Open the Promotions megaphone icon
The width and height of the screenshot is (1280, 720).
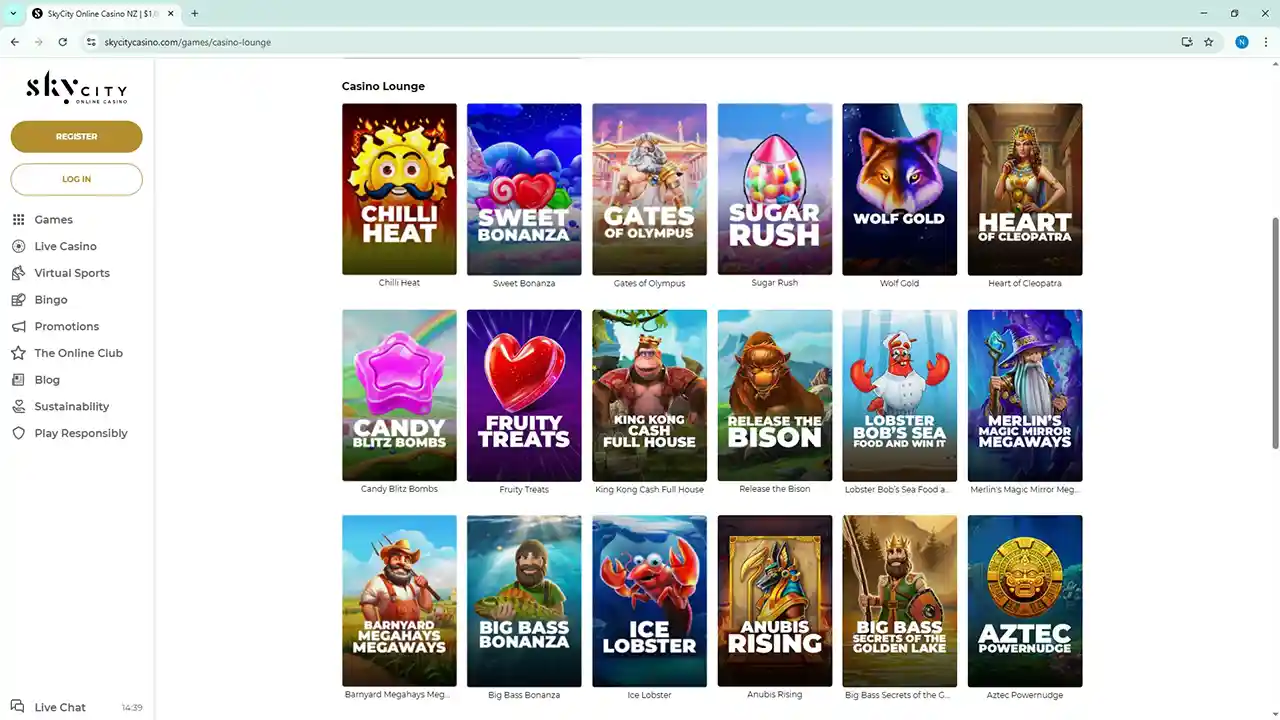[x=18, y=327]
